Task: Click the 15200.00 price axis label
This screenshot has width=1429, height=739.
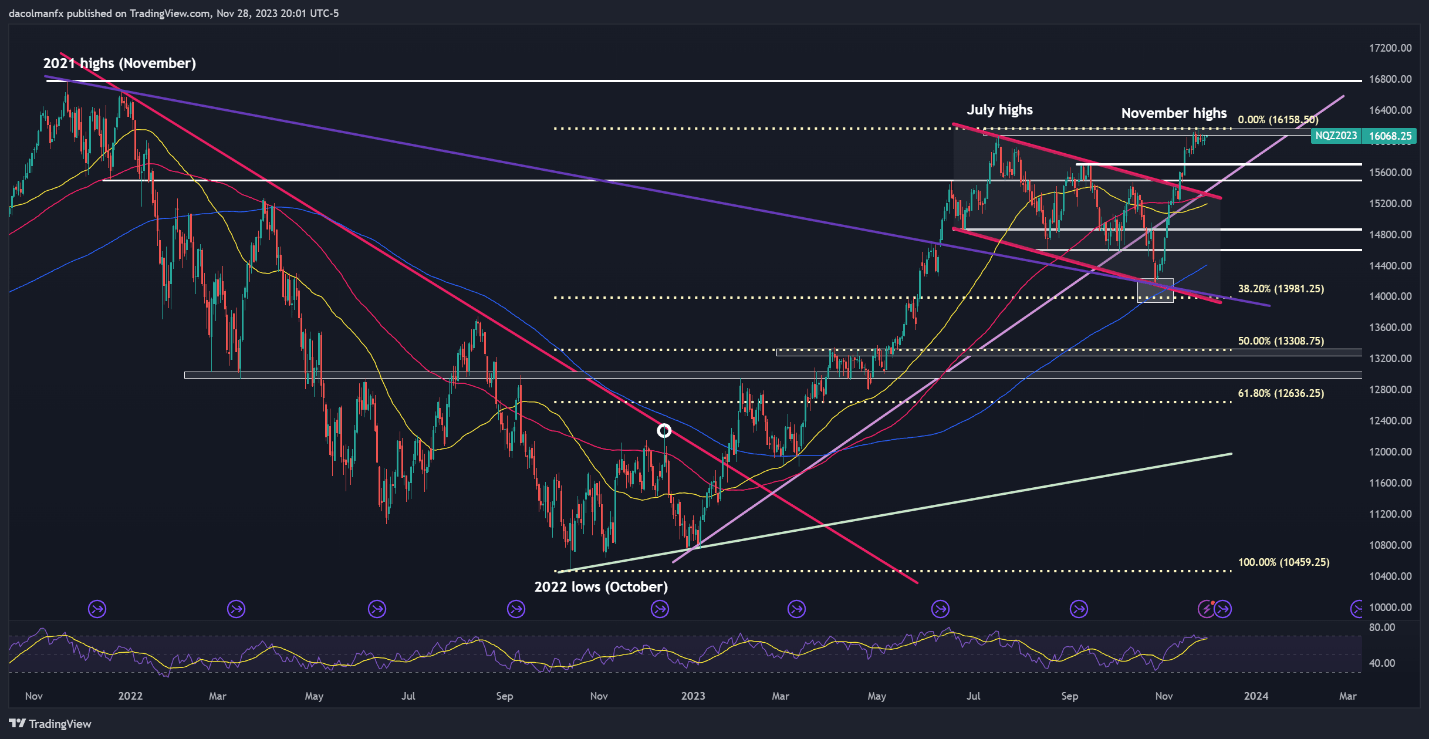Action: (1391, 204)
